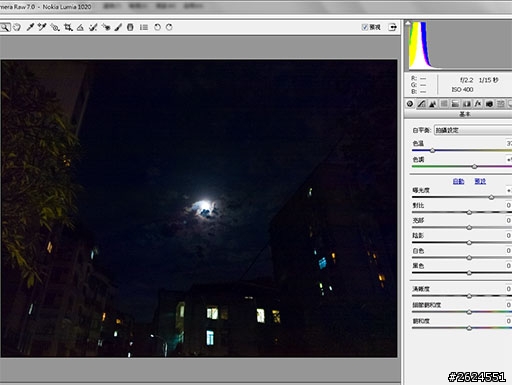
Task: Click the 色溫 temperature slider handle
Action: click(432, 151)
